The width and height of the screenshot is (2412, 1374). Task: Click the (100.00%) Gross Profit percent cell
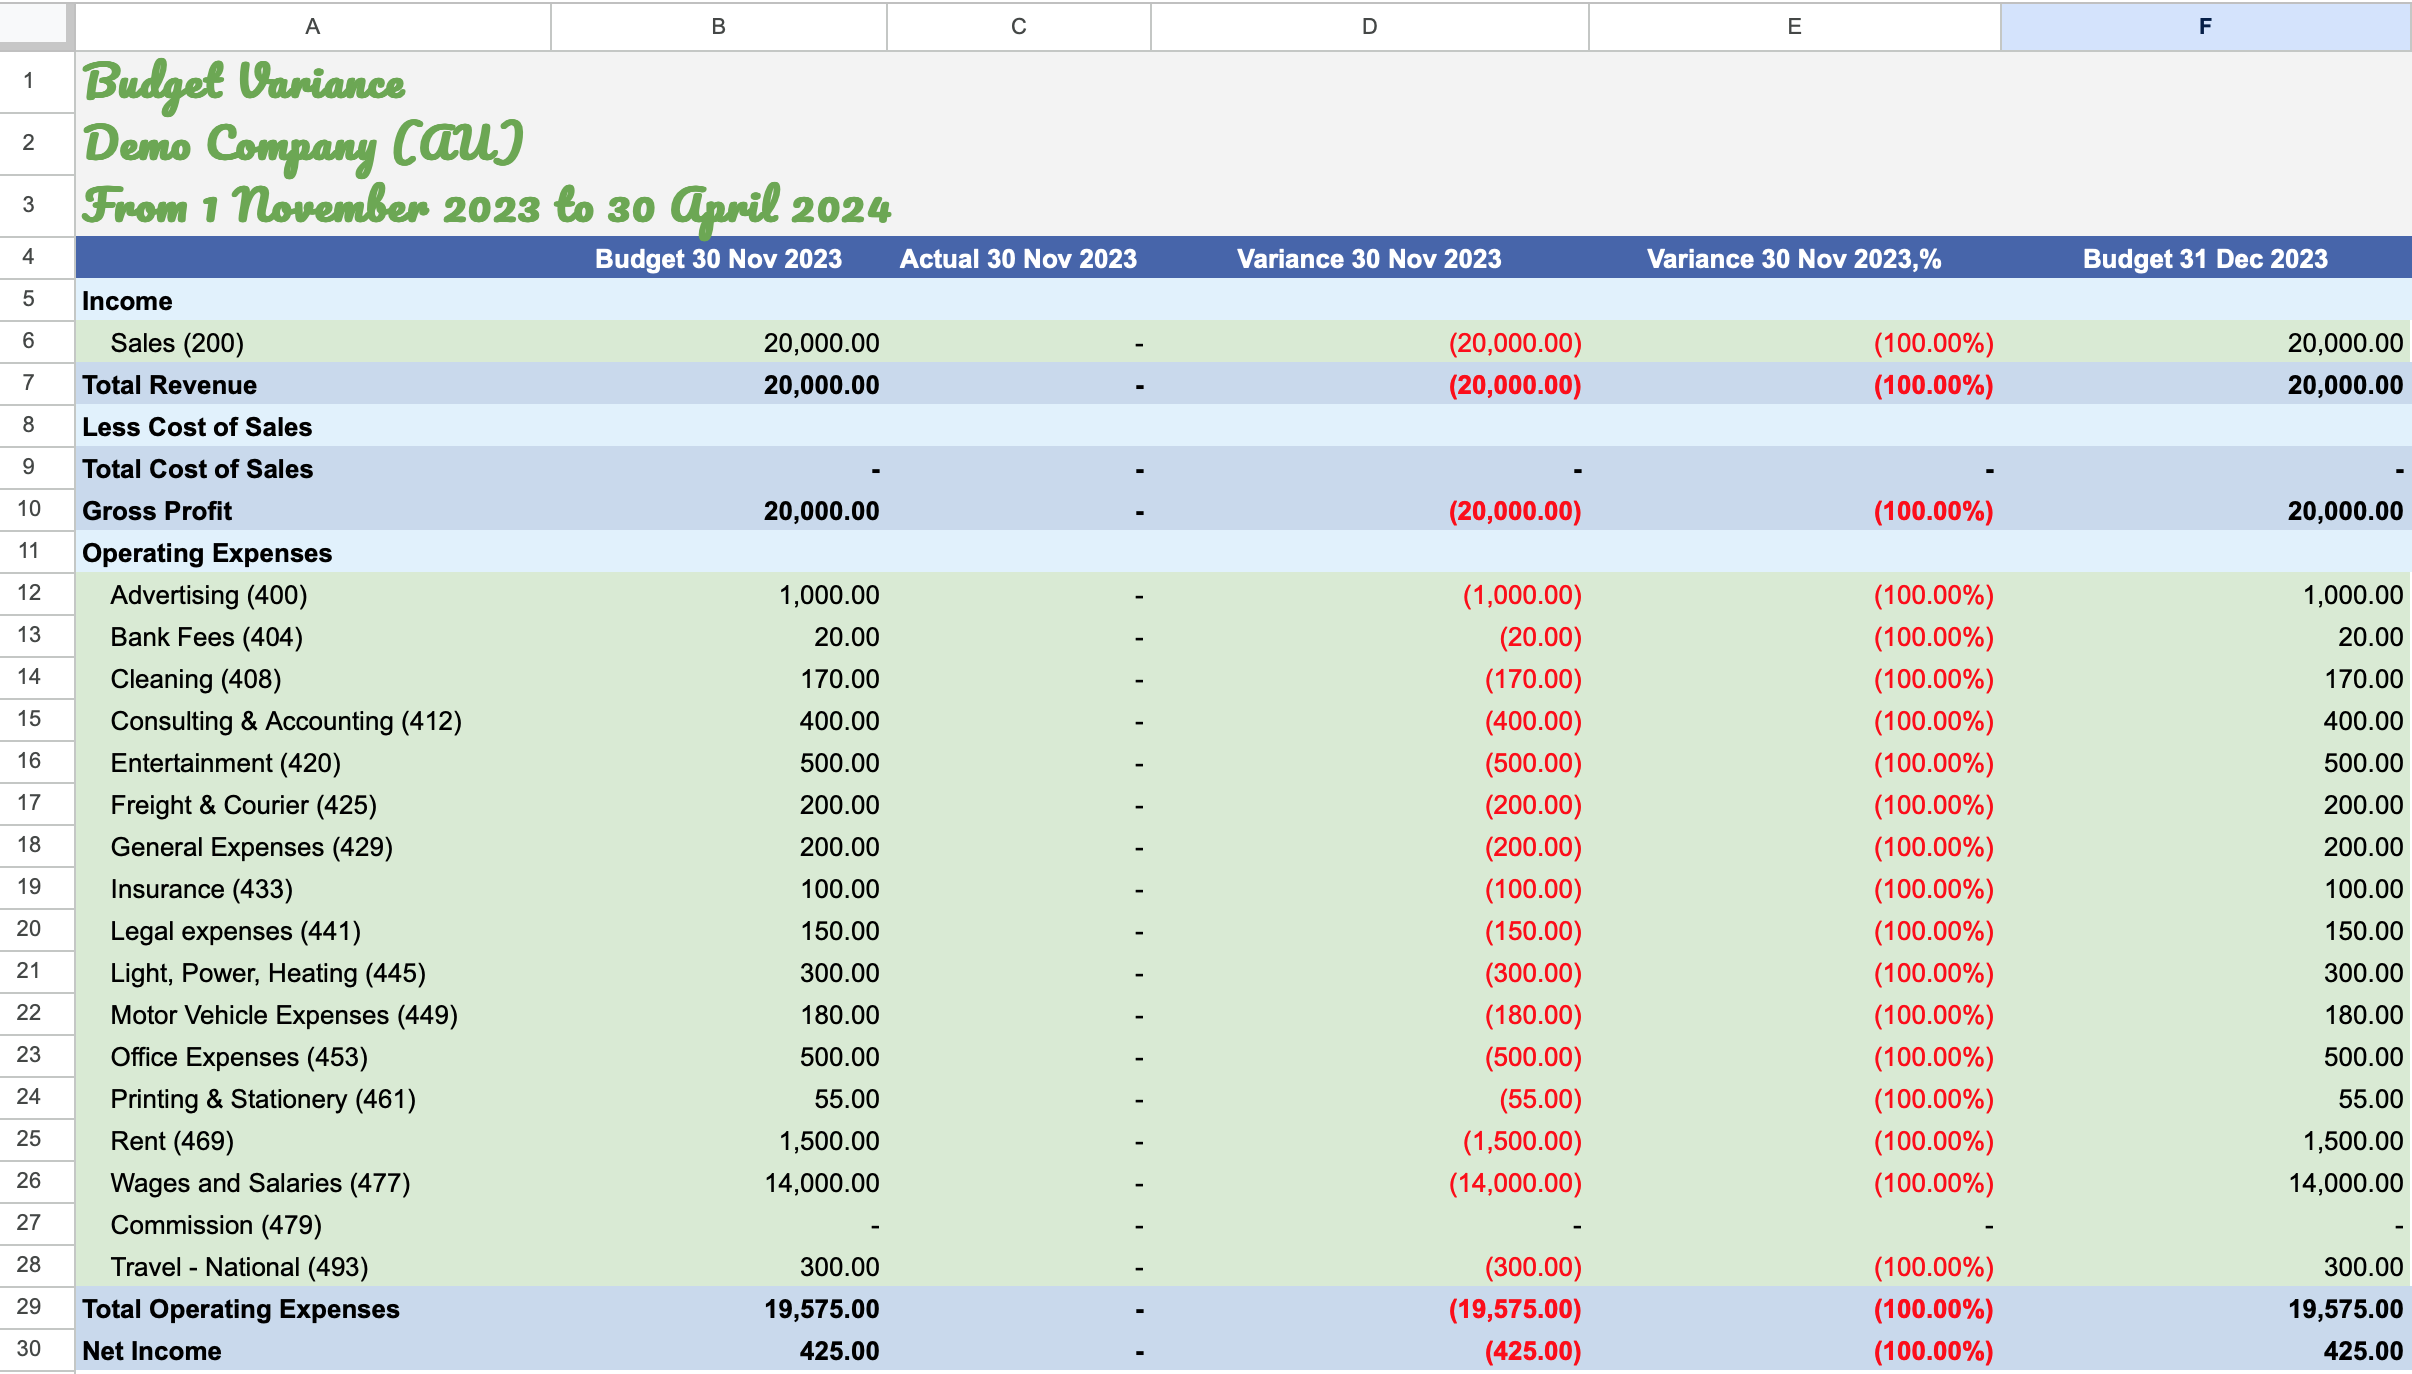pyautogui.click(x=1794, y=511)
